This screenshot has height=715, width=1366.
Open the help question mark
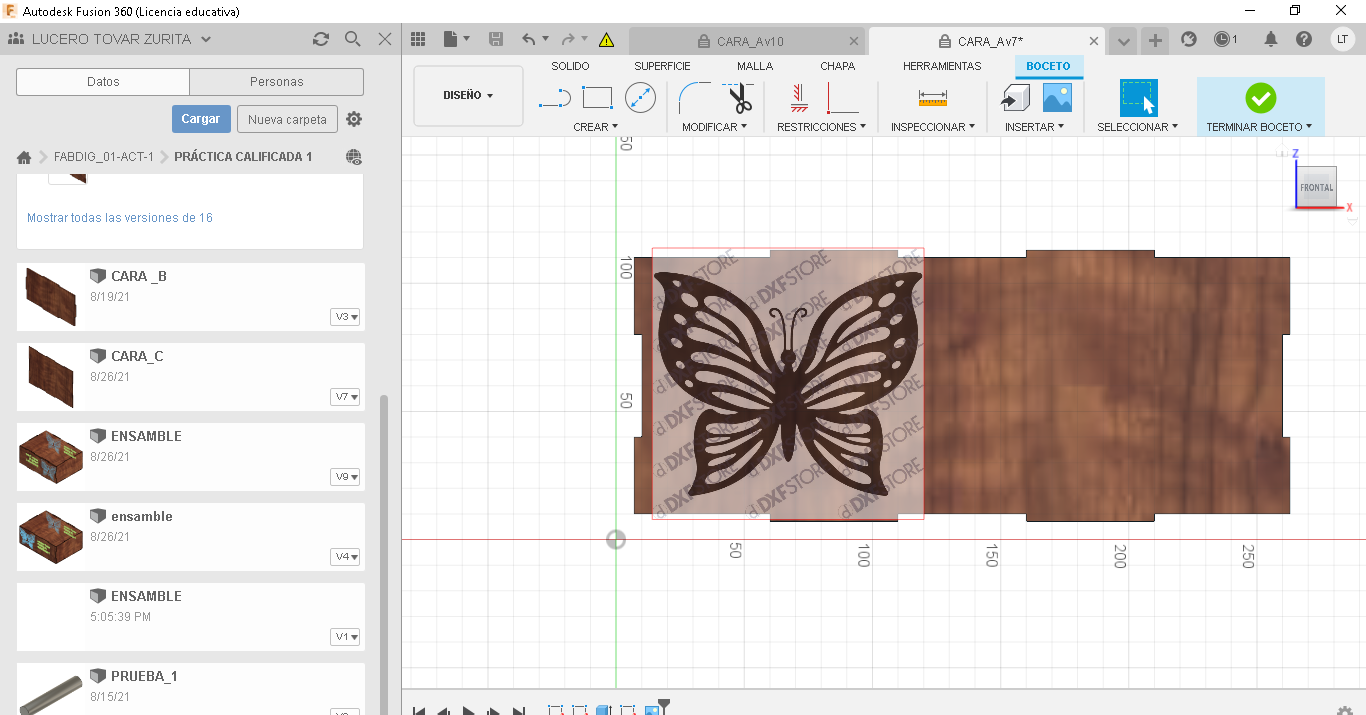pyautogui.click(x=1304, y=39)
